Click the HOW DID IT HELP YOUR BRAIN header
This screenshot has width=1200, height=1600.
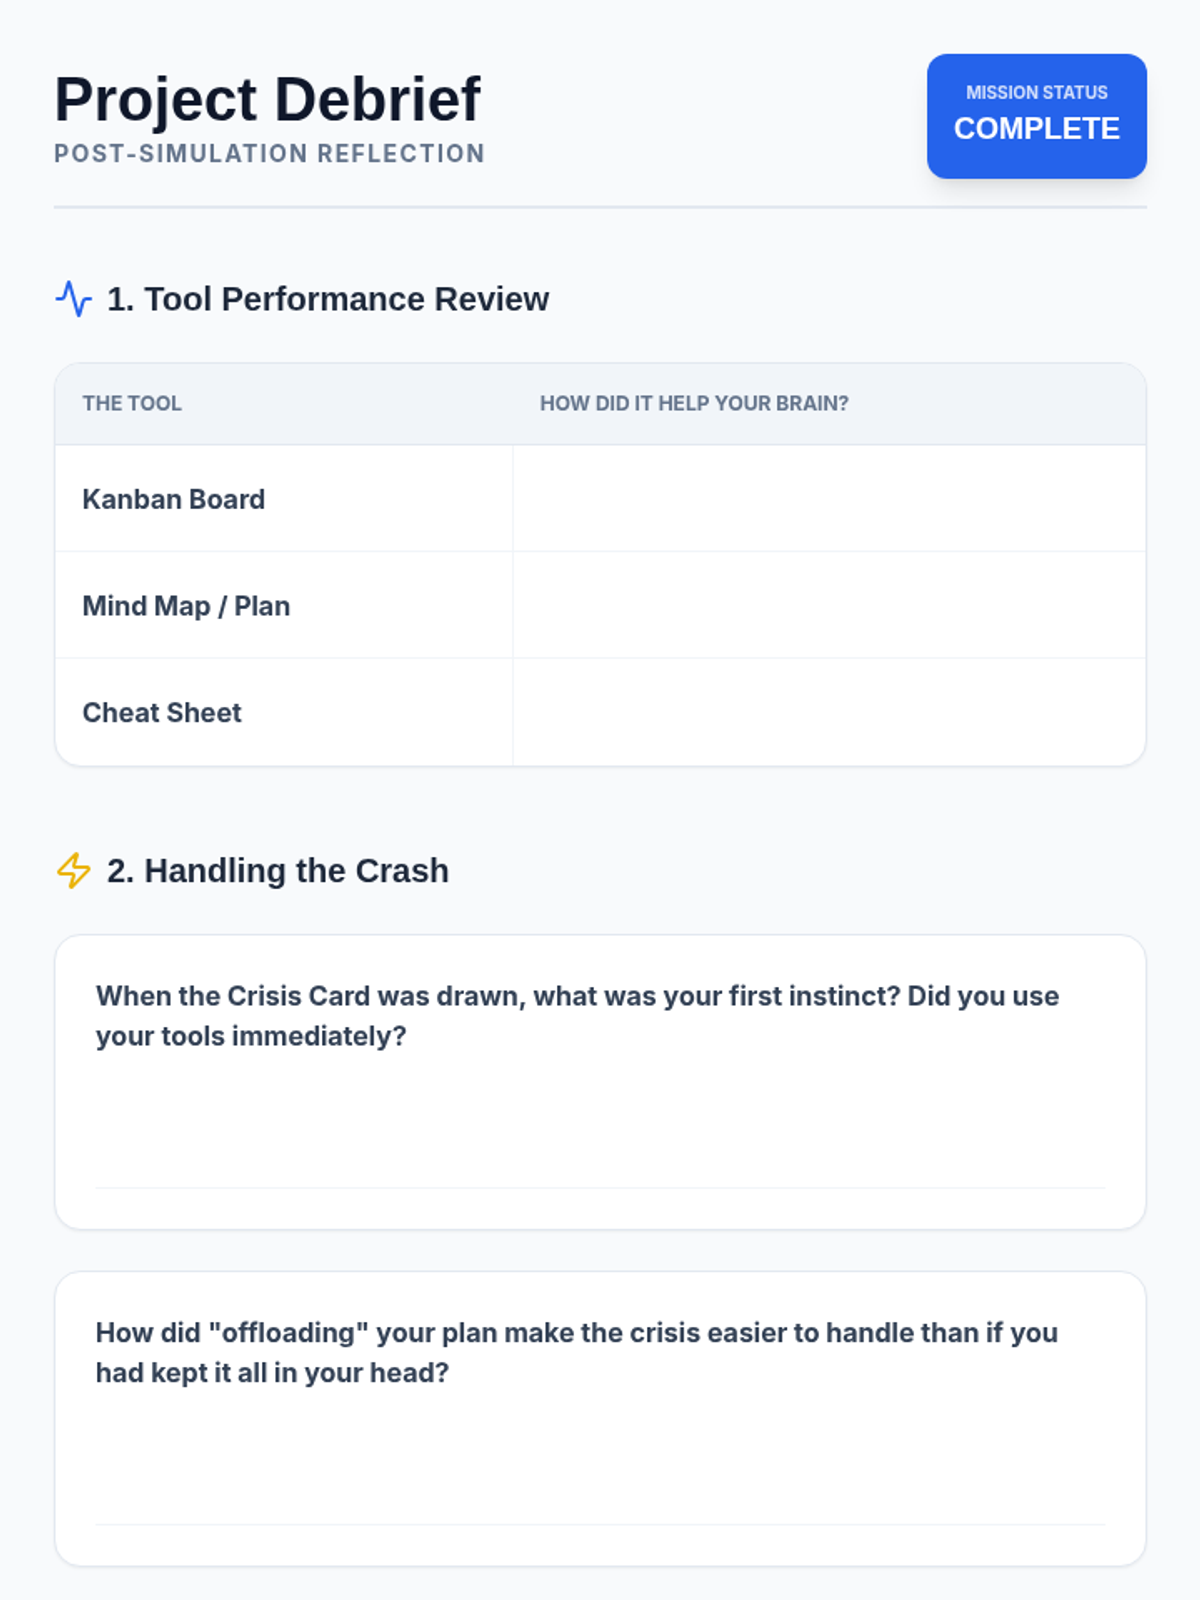pos(694,404)
